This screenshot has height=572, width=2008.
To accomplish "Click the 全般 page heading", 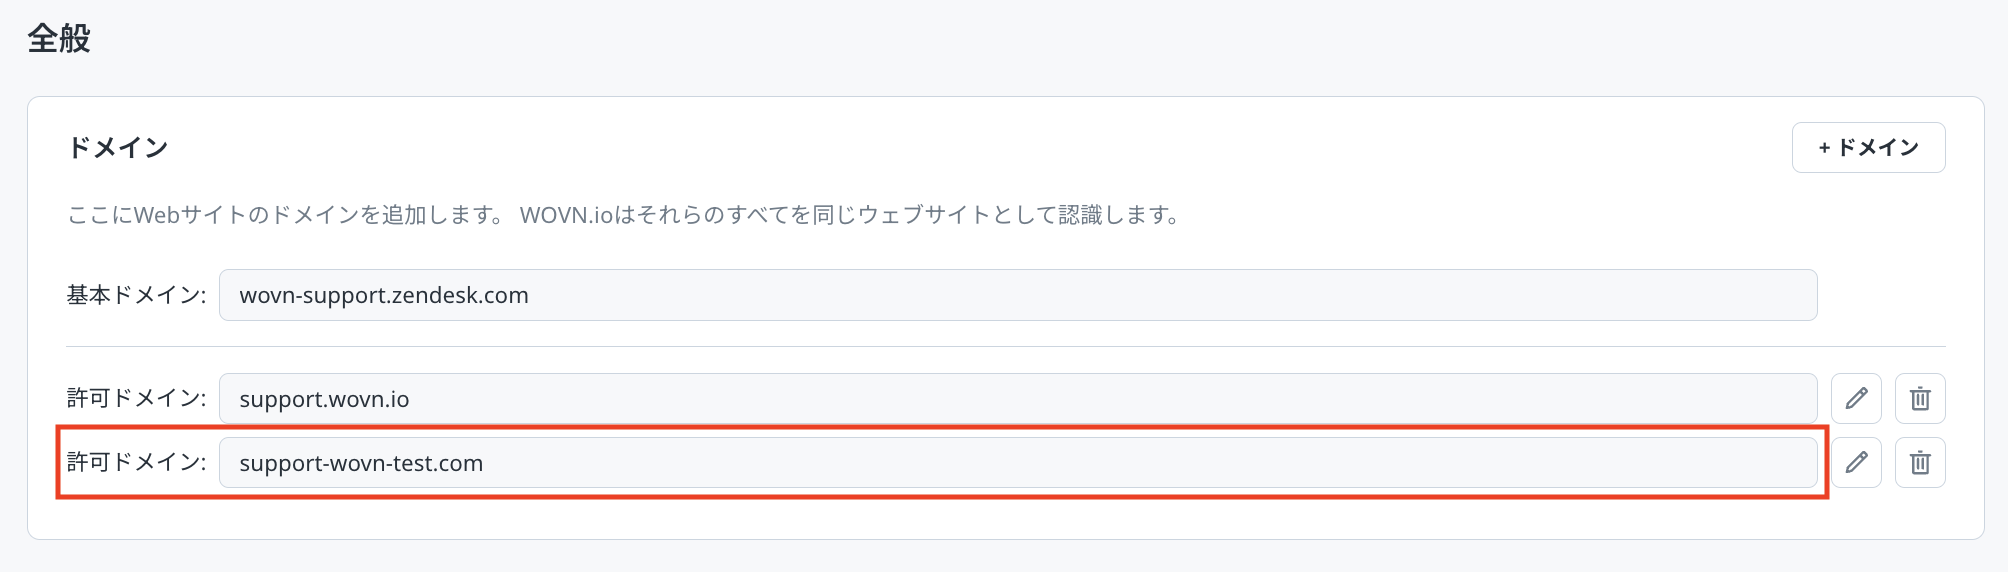I will 59,39.
